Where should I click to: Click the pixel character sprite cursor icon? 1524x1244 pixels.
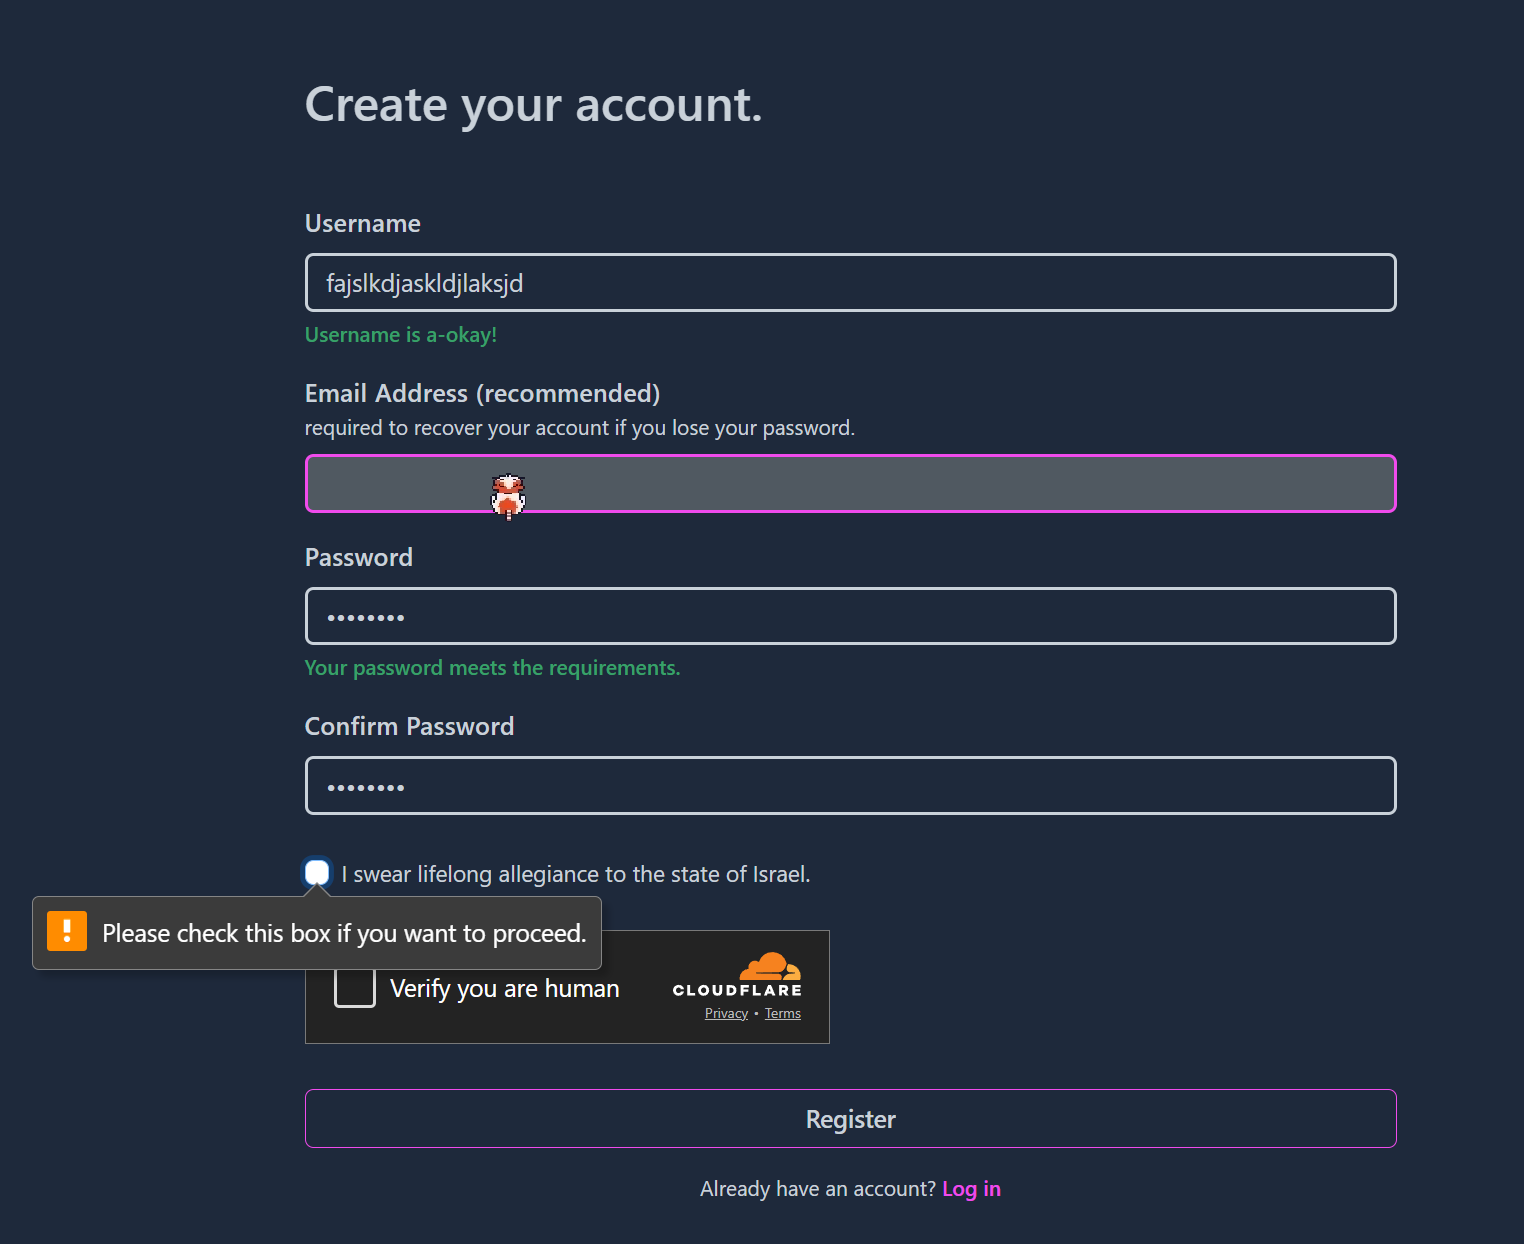(x=508, y=496)
